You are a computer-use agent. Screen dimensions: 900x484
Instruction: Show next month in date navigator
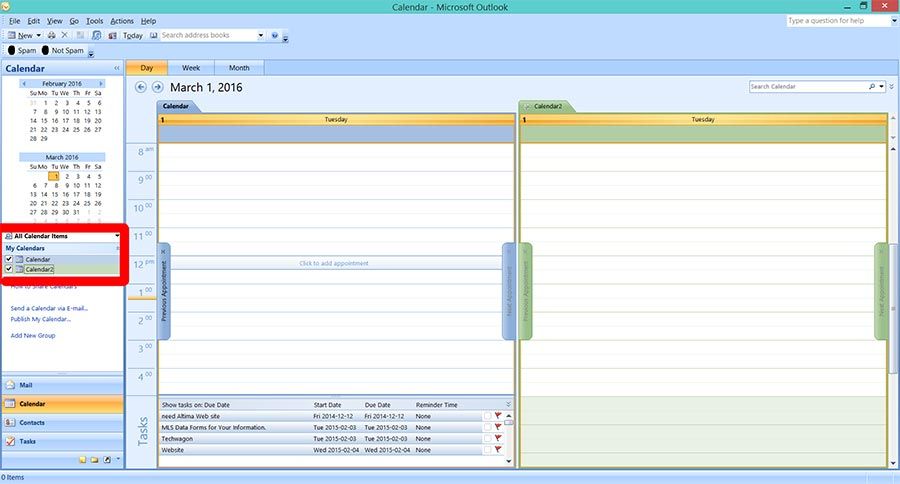tap(101, 84)
